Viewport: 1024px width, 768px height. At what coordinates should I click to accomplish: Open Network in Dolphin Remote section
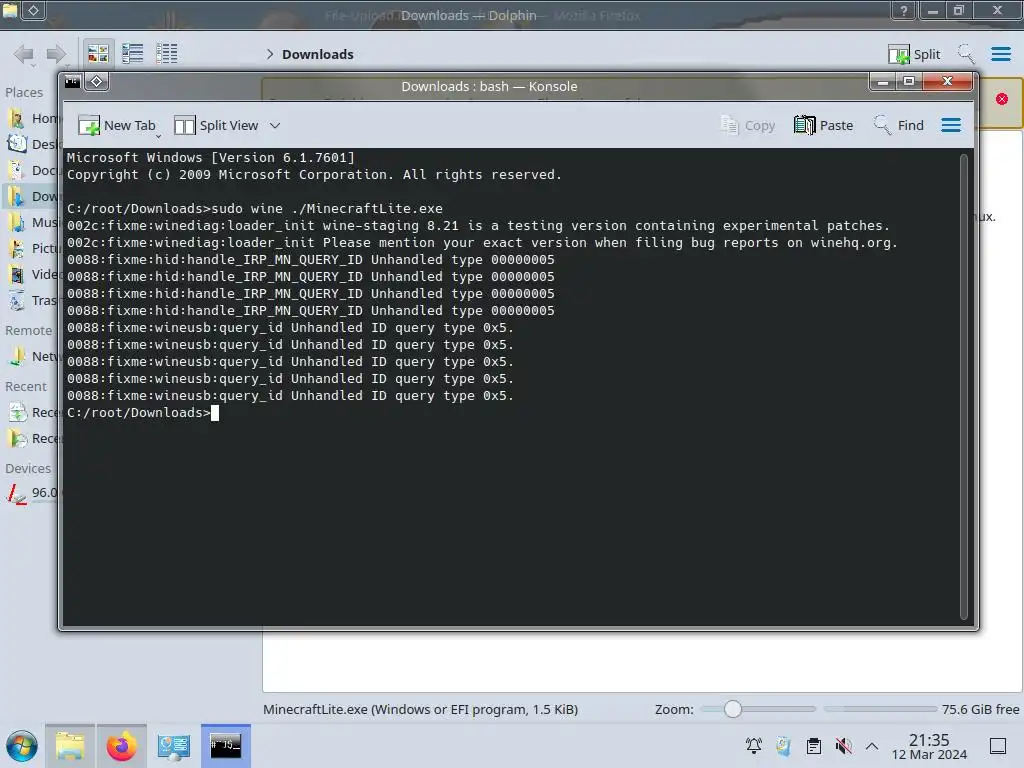pyautogui.click(x=33, y=357)
